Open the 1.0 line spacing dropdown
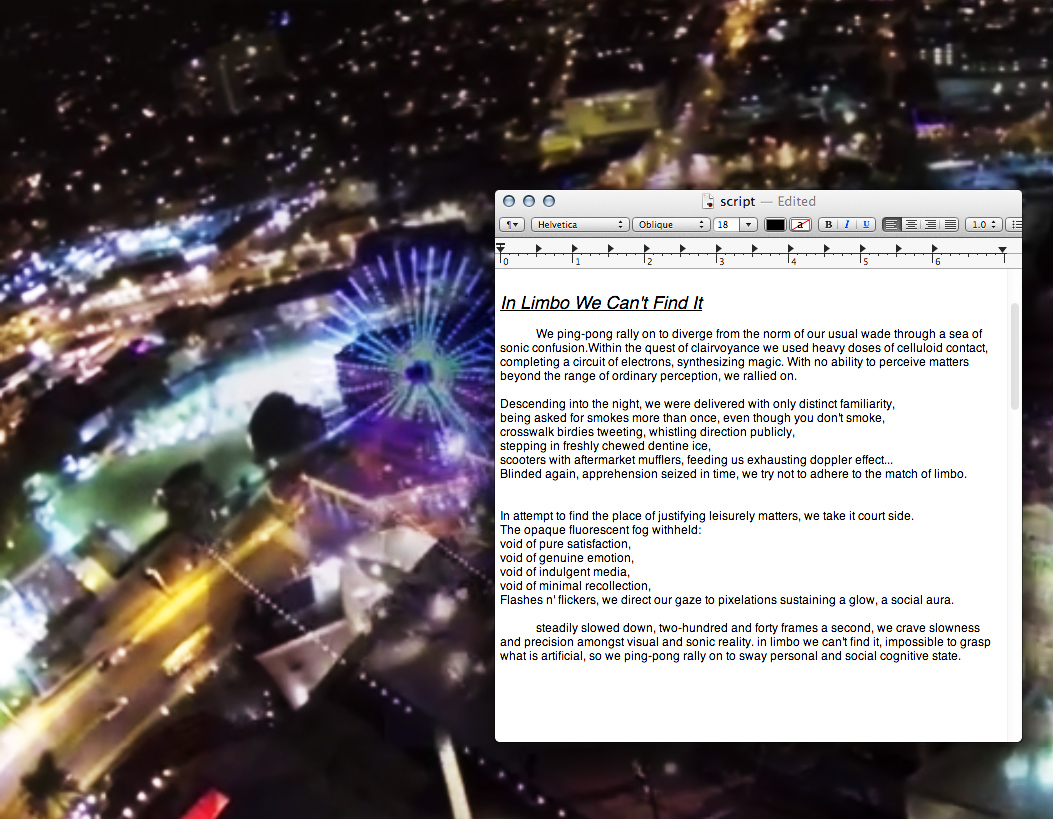The width and height of the screenshot is (1053, 819). click(x=983, y=225)
